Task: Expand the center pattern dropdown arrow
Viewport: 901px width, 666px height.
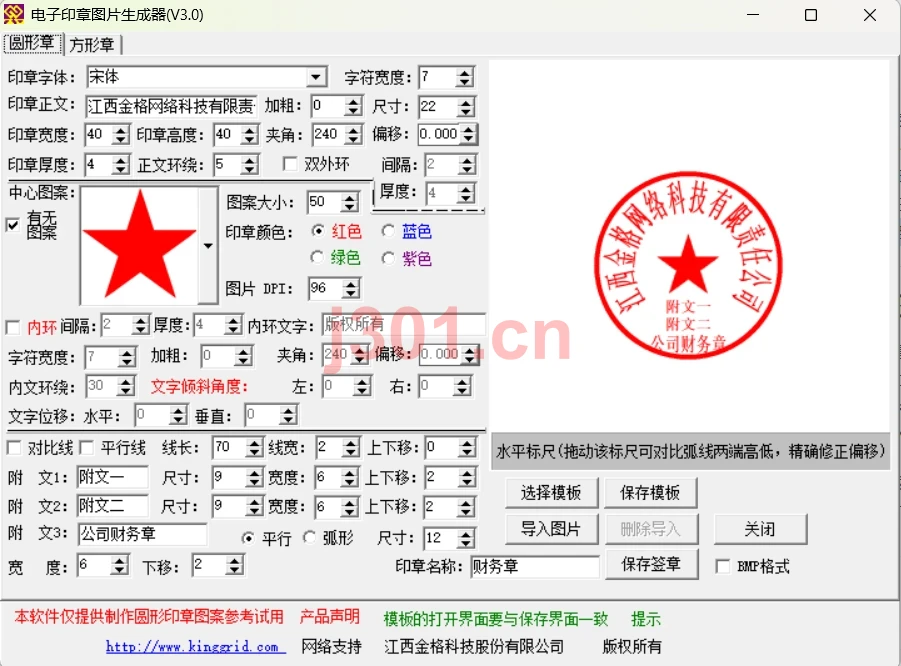Action: 208,245
